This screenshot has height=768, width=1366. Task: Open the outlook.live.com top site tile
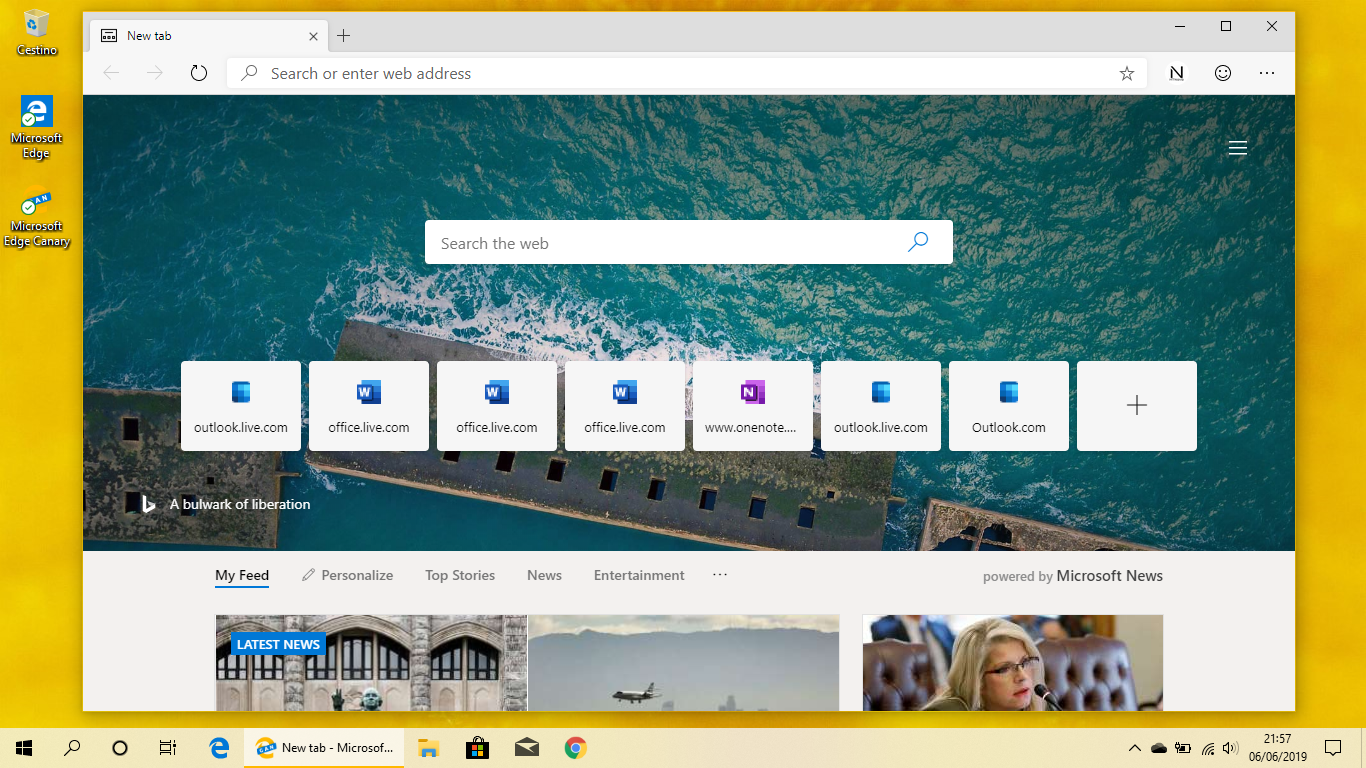[x=241, y=405]
